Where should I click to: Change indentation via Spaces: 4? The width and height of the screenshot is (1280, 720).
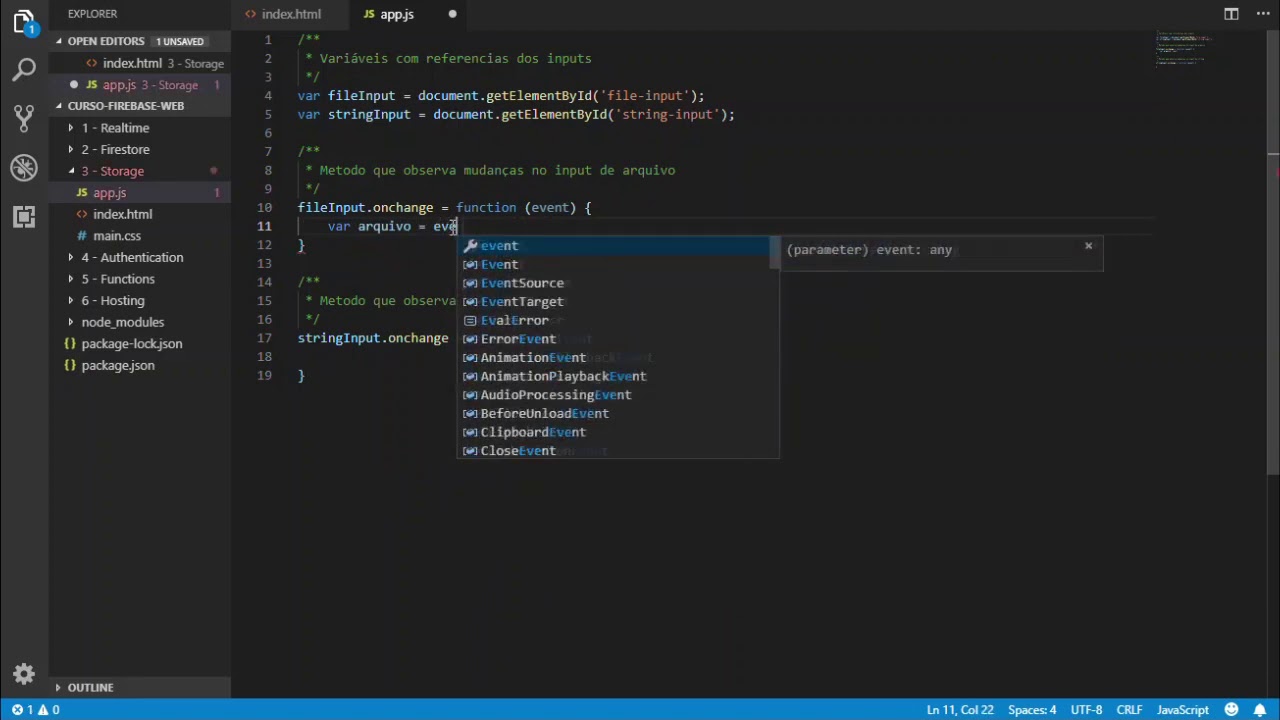point(1032,710)
